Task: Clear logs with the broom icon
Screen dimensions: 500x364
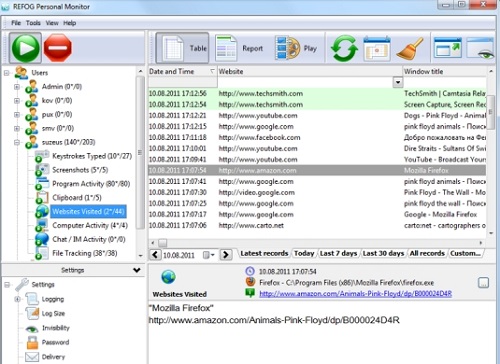Action: coord(410,49)
